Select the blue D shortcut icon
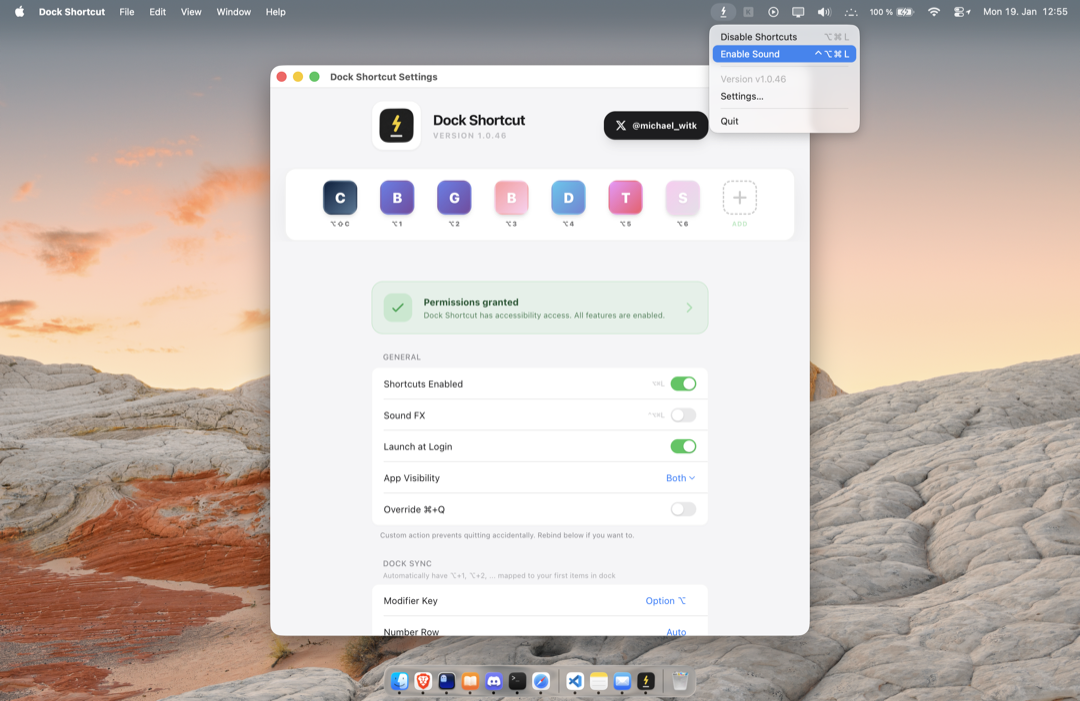This screenshot has height=701, width=1080. click(x=568, y=198)
